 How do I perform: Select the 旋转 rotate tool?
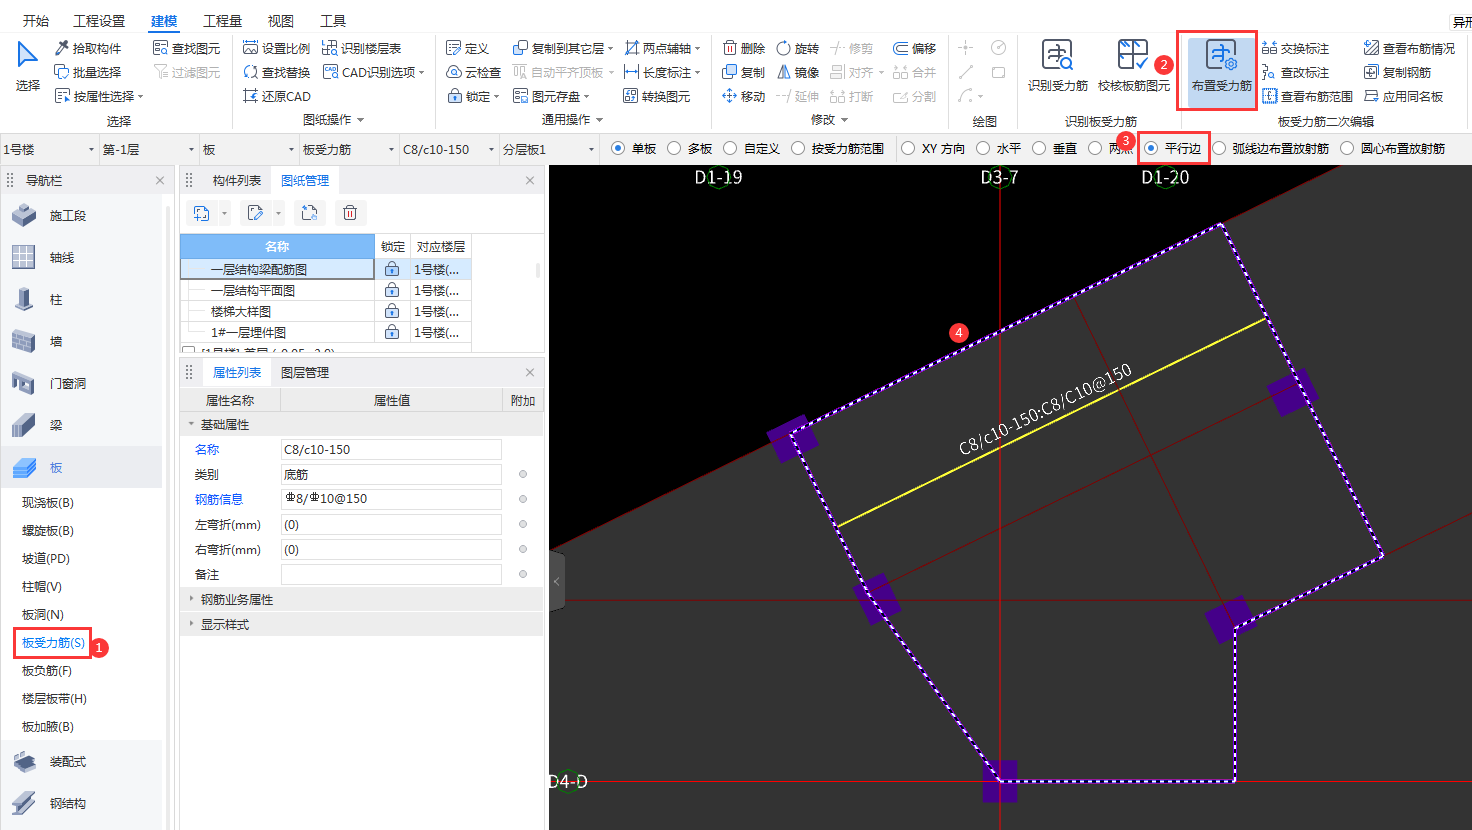pyautogui.click(x=798, y=48)
